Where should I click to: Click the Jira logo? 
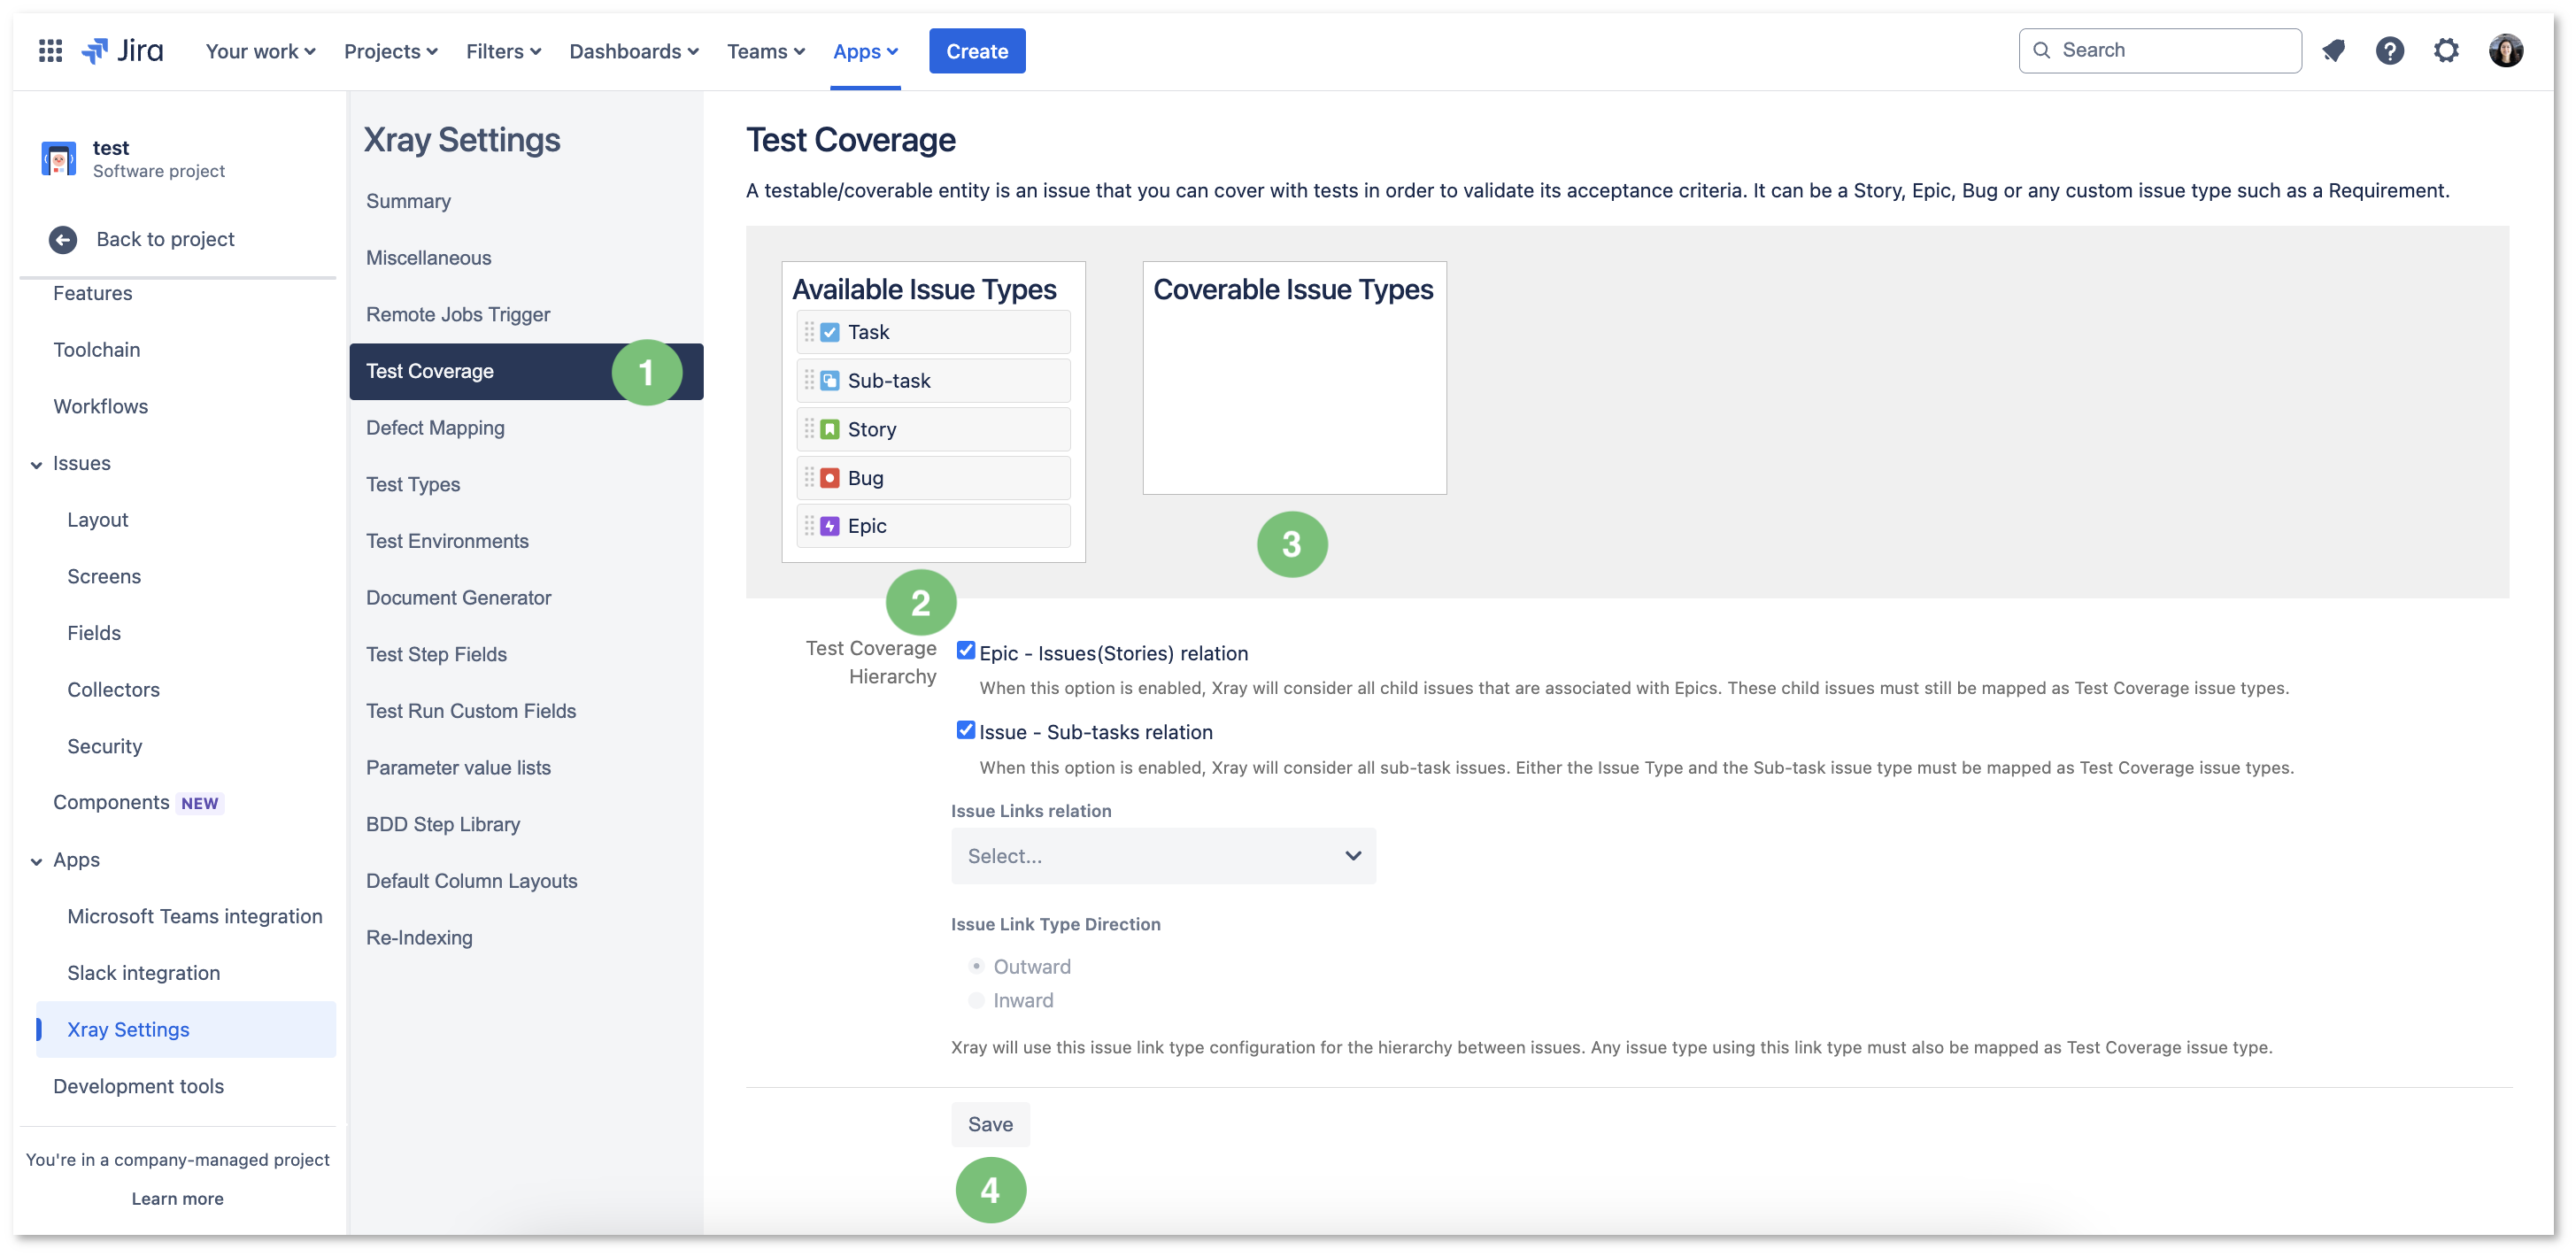click(x=122, y=51)
